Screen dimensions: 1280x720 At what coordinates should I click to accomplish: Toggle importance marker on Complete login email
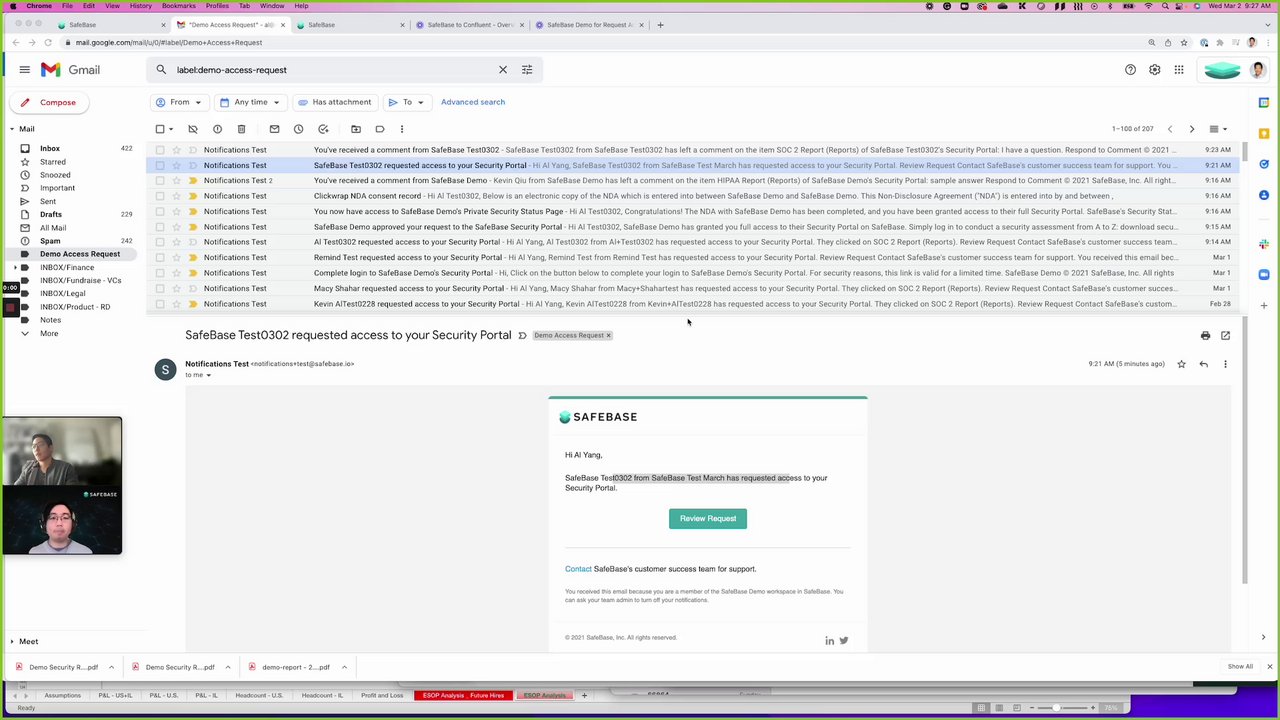193,273
